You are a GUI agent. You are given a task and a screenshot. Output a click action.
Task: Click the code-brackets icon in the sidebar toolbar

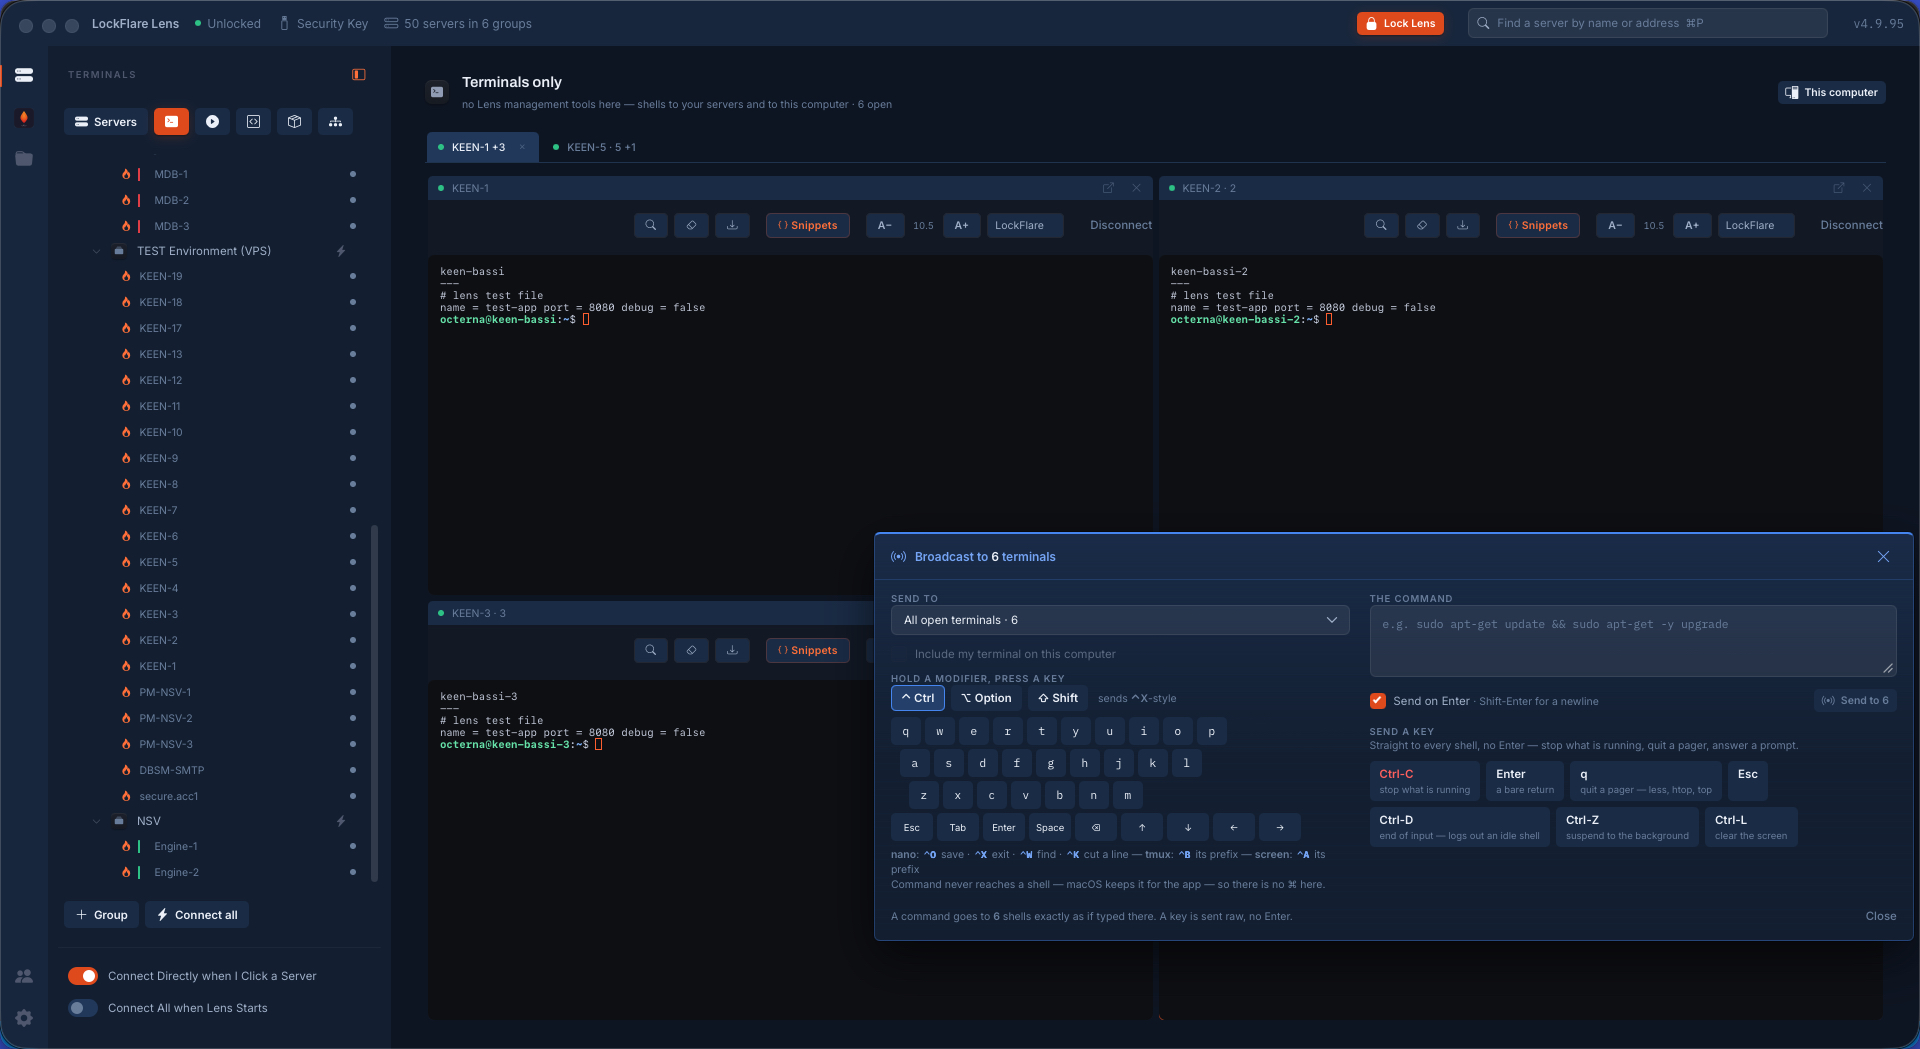[253, 122]
